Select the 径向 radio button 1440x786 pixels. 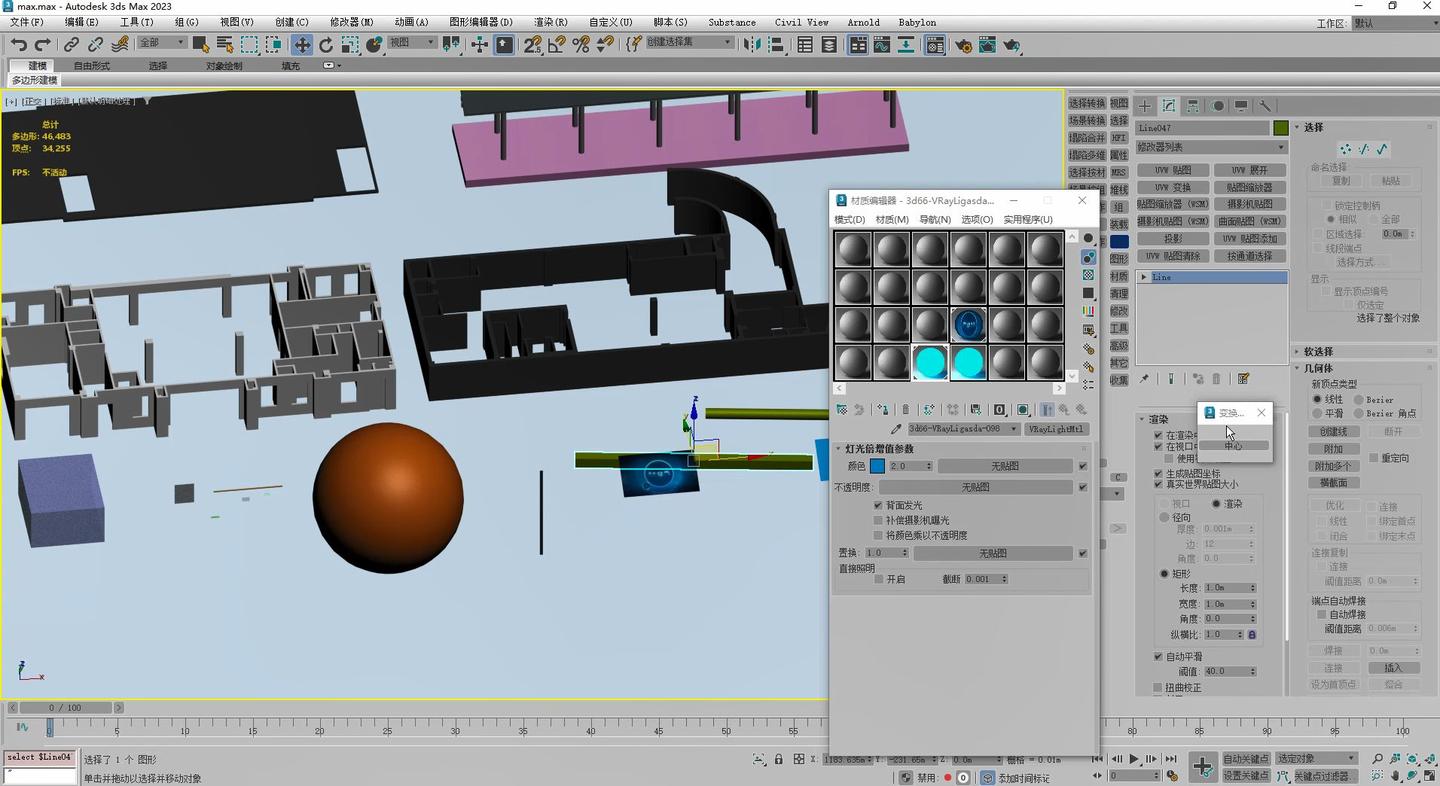[1164, 518]
